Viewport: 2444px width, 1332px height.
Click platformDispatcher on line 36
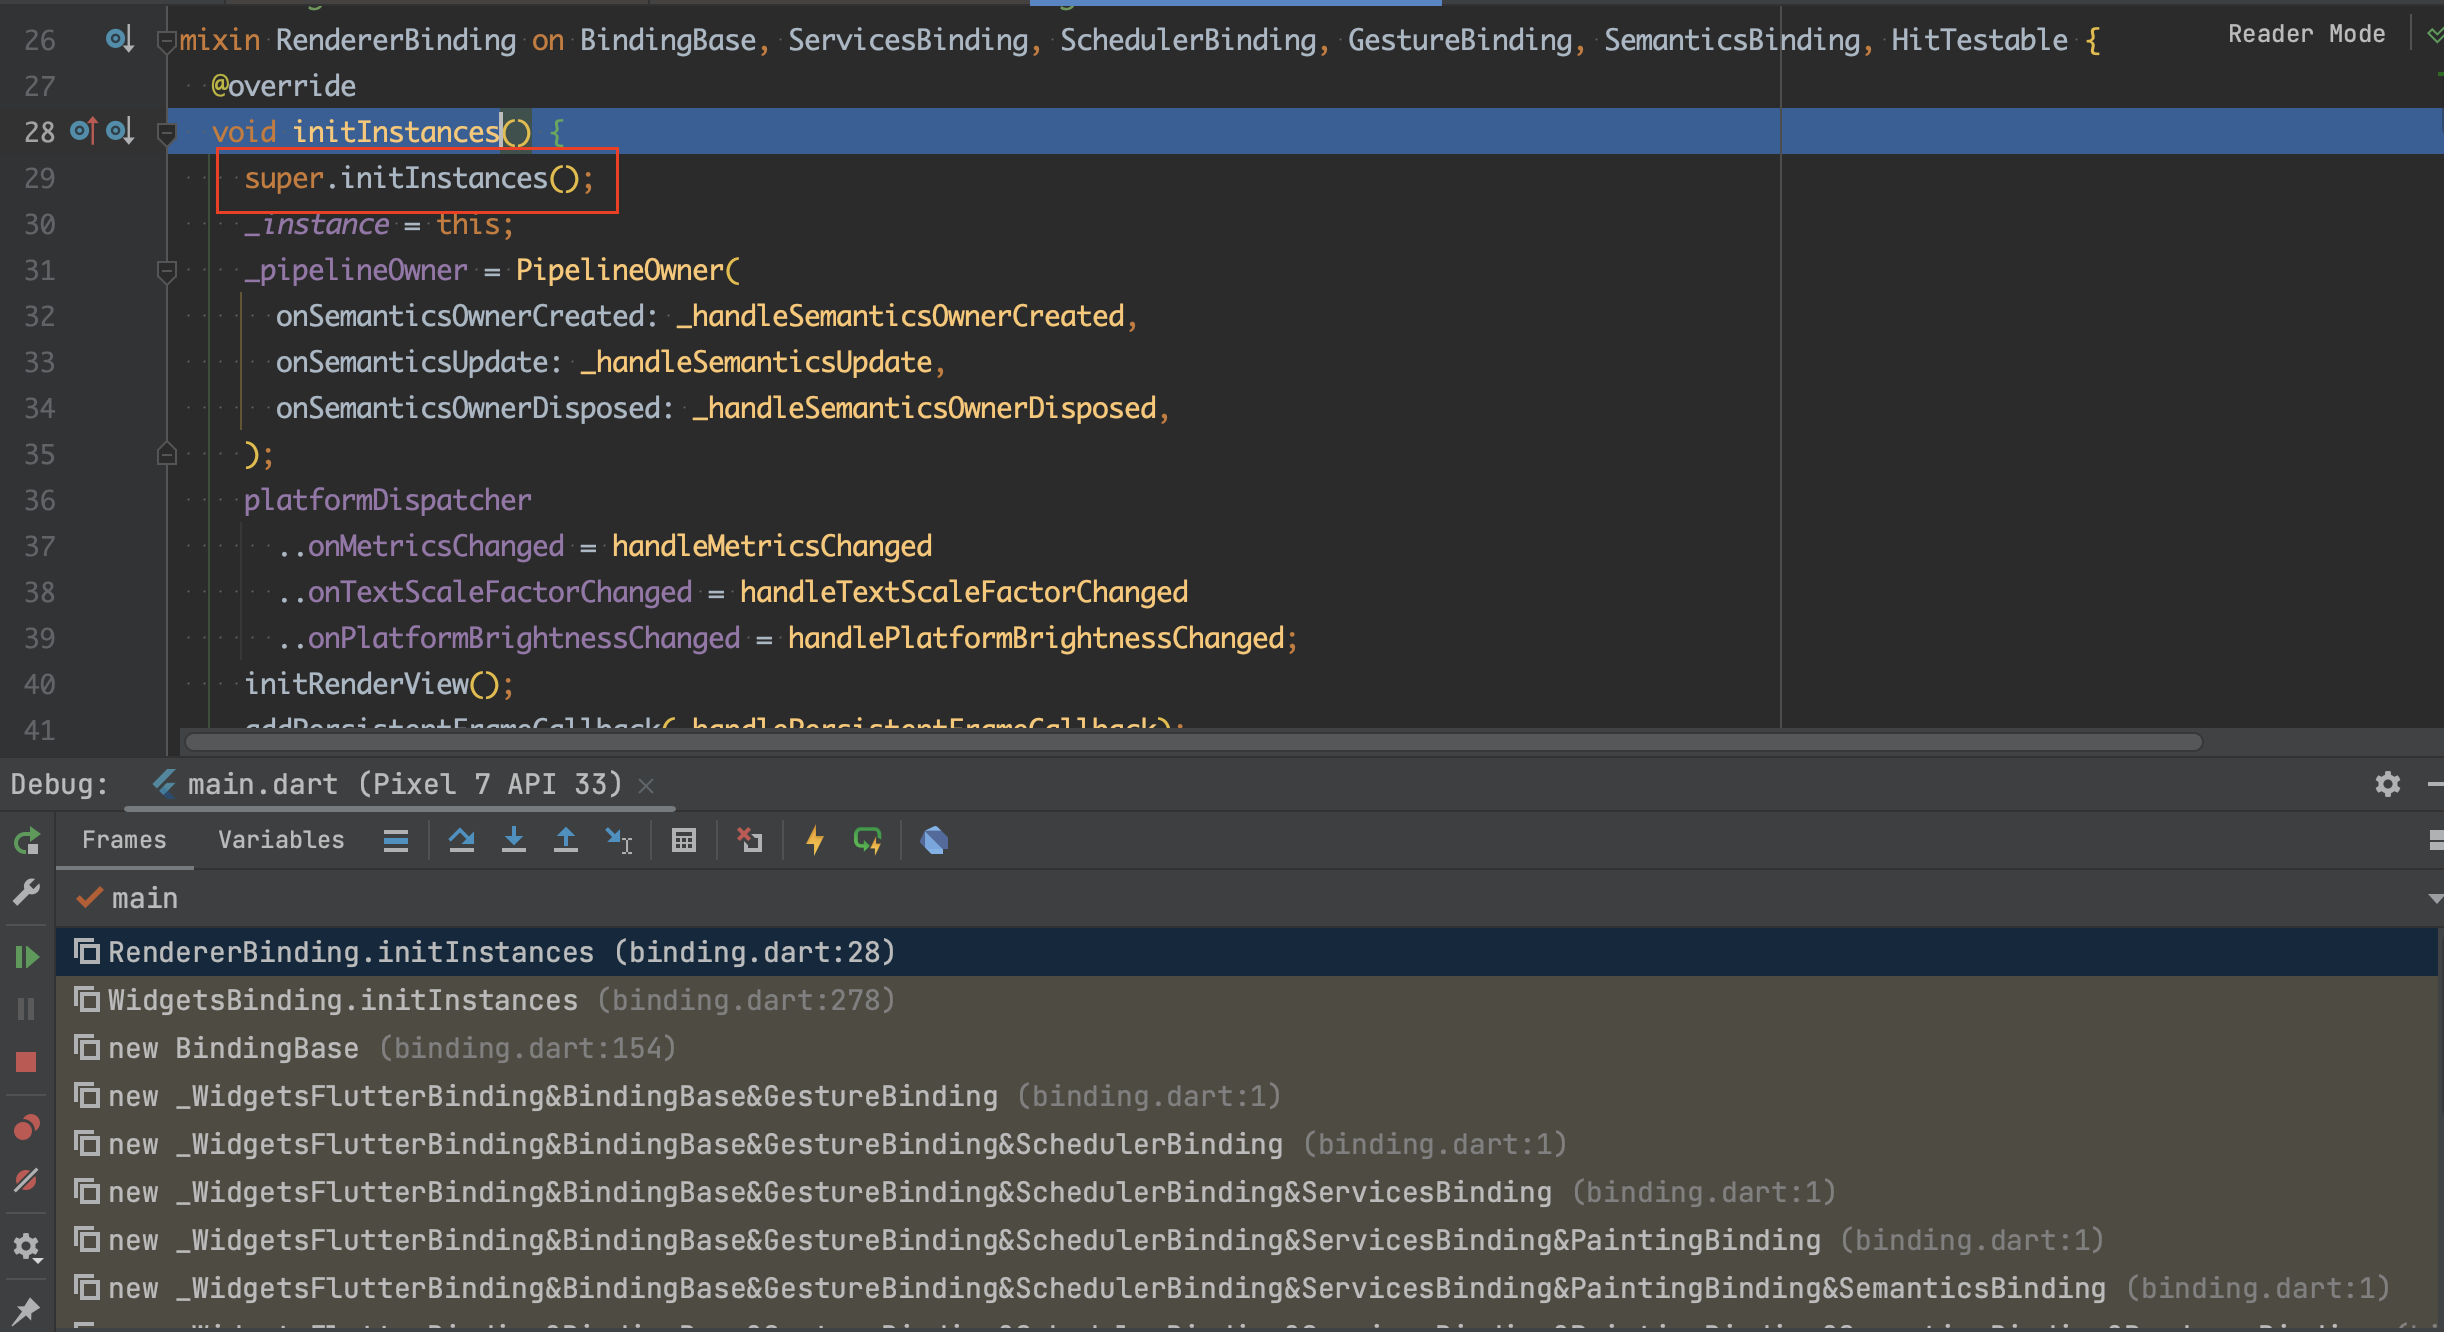click(x=387, y=501)
